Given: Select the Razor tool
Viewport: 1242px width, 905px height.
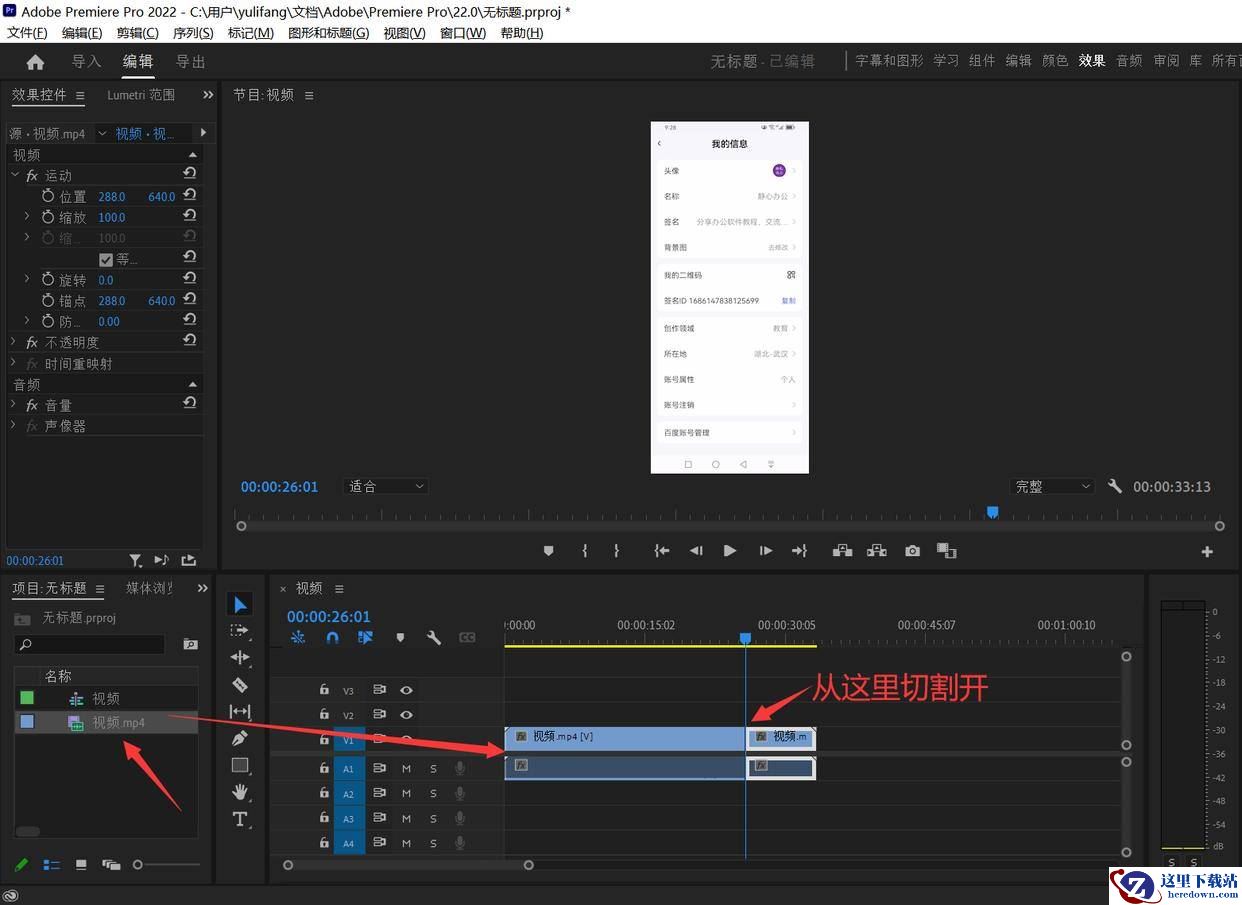Looking at the screenshot, I should [x=240, y=685].
